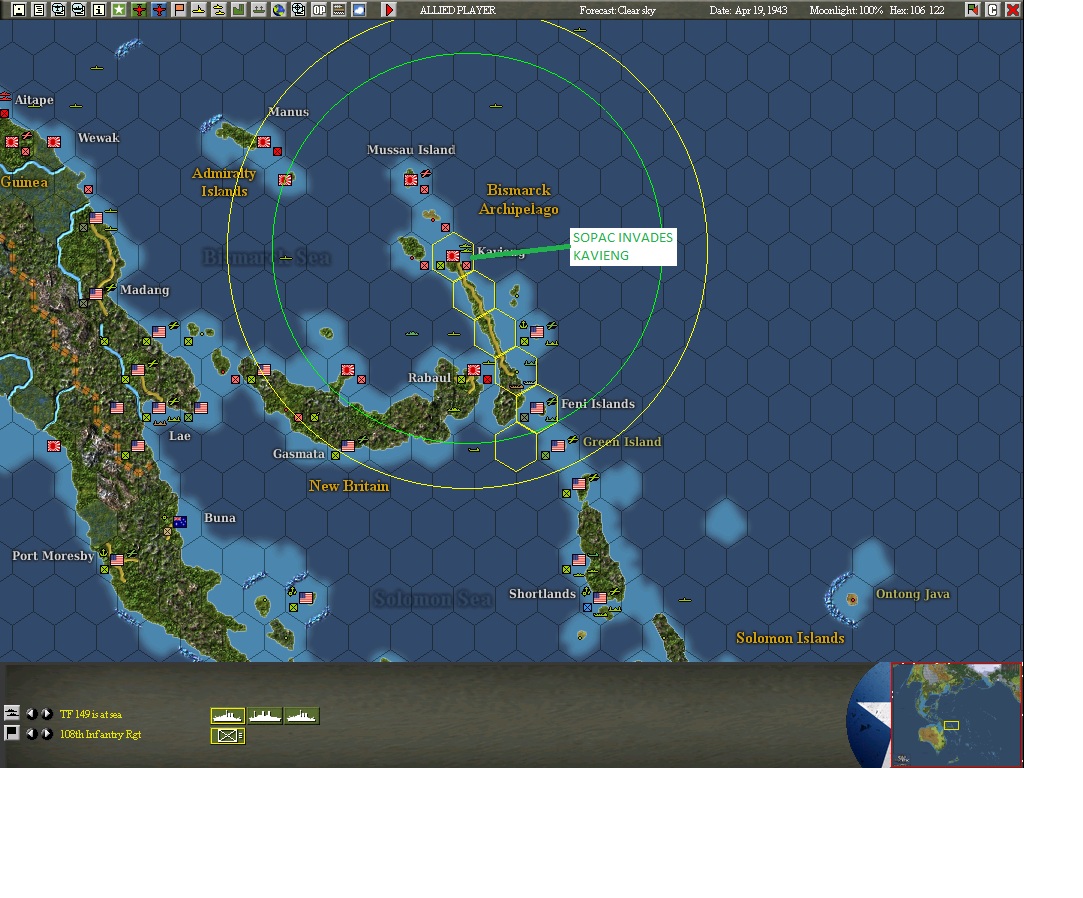Image resolution: width=1083 pixels, height=898 pixels.
Task: Click the globe toolbar icon
Action: 278,10
